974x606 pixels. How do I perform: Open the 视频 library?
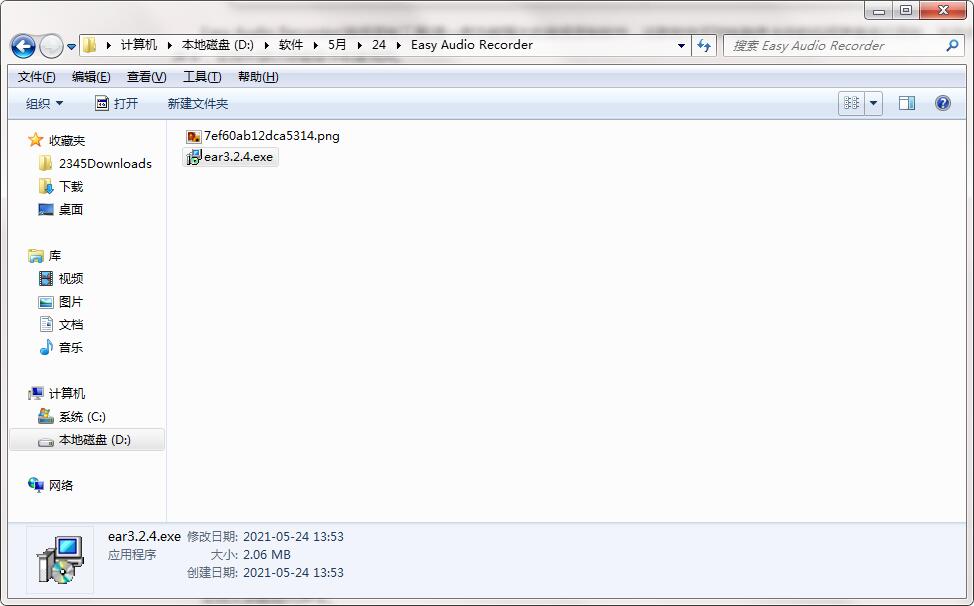click(61, 278)
